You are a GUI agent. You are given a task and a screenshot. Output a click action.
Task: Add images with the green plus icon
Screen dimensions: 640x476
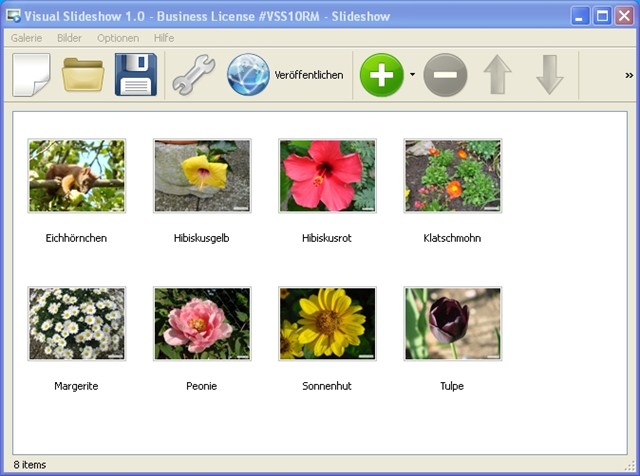pos(381,75)
